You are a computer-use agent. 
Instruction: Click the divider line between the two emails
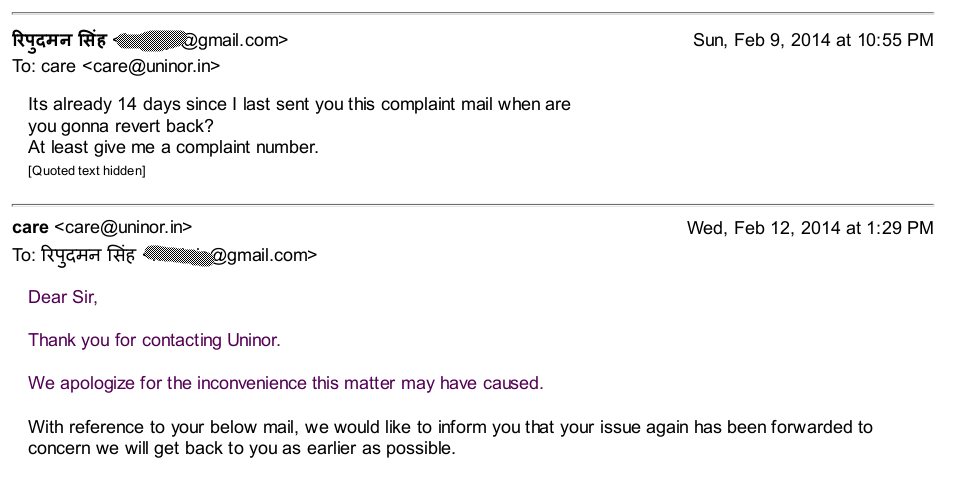[x=473, y=204]
